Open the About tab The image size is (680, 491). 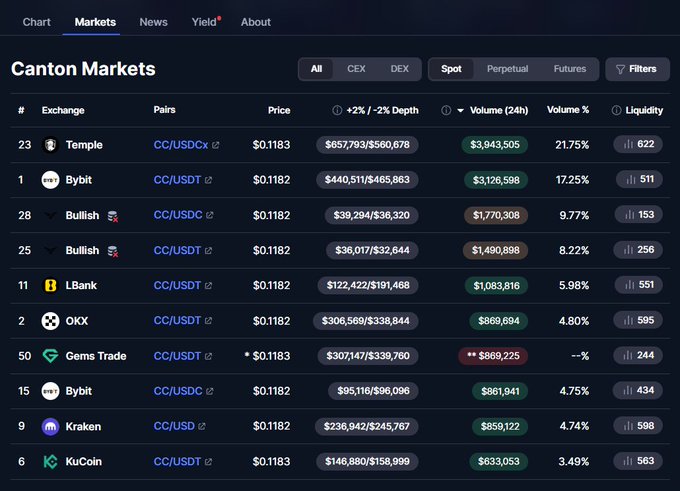pos(255,22)
